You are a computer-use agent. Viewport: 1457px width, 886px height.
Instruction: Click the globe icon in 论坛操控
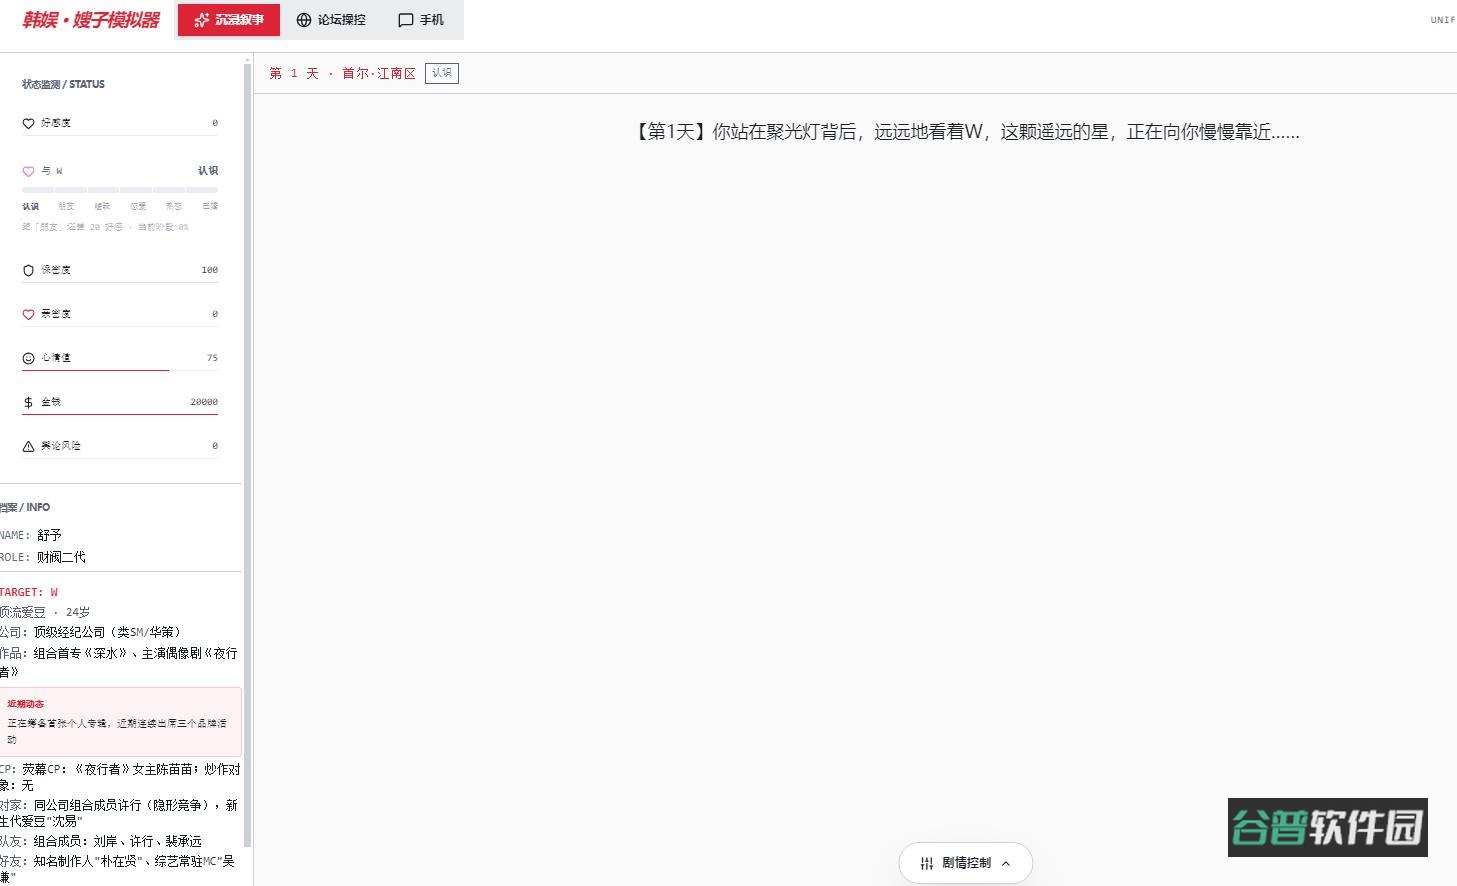[x=304, y=20]
